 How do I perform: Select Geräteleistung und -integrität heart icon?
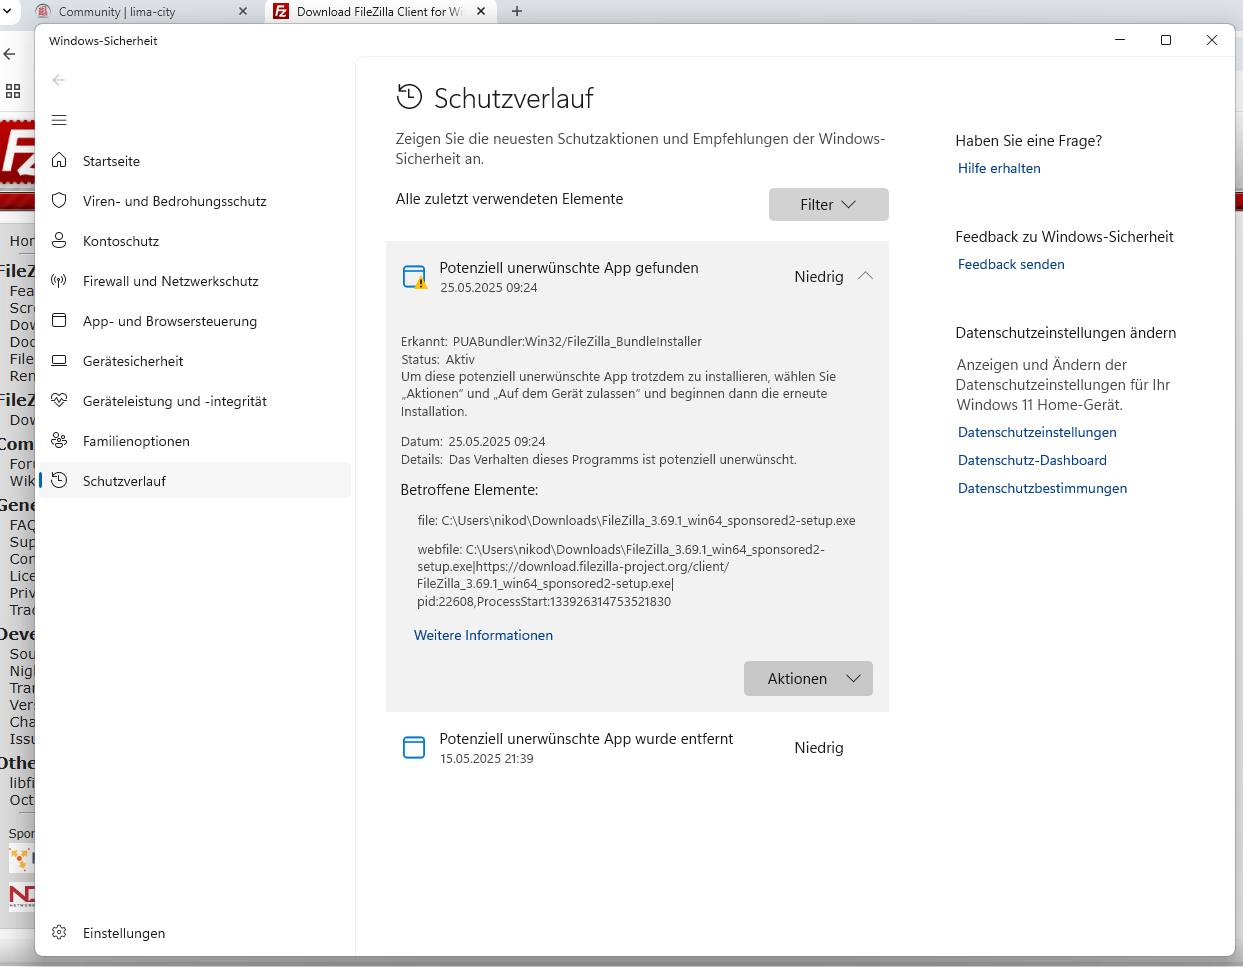59,401
